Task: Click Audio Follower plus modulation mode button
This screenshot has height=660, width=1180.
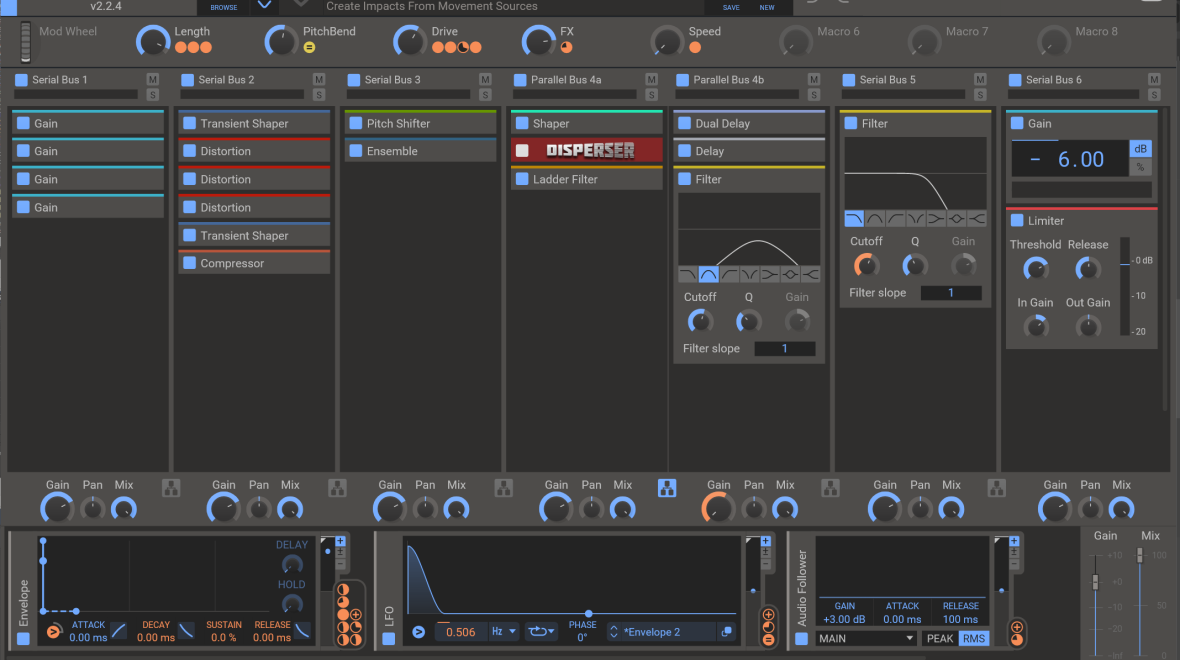Action: pos(1014,541)
